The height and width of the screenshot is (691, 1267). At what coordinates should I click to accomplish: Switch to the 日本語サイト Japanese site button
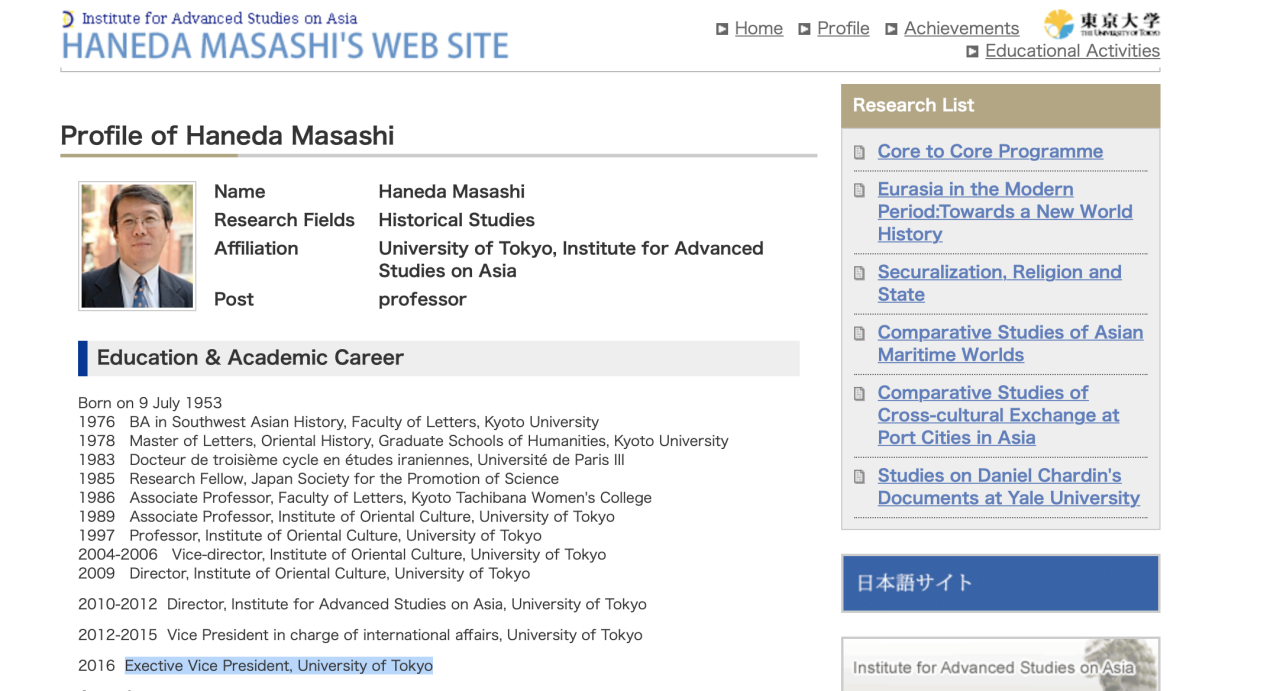(1001, 583)
